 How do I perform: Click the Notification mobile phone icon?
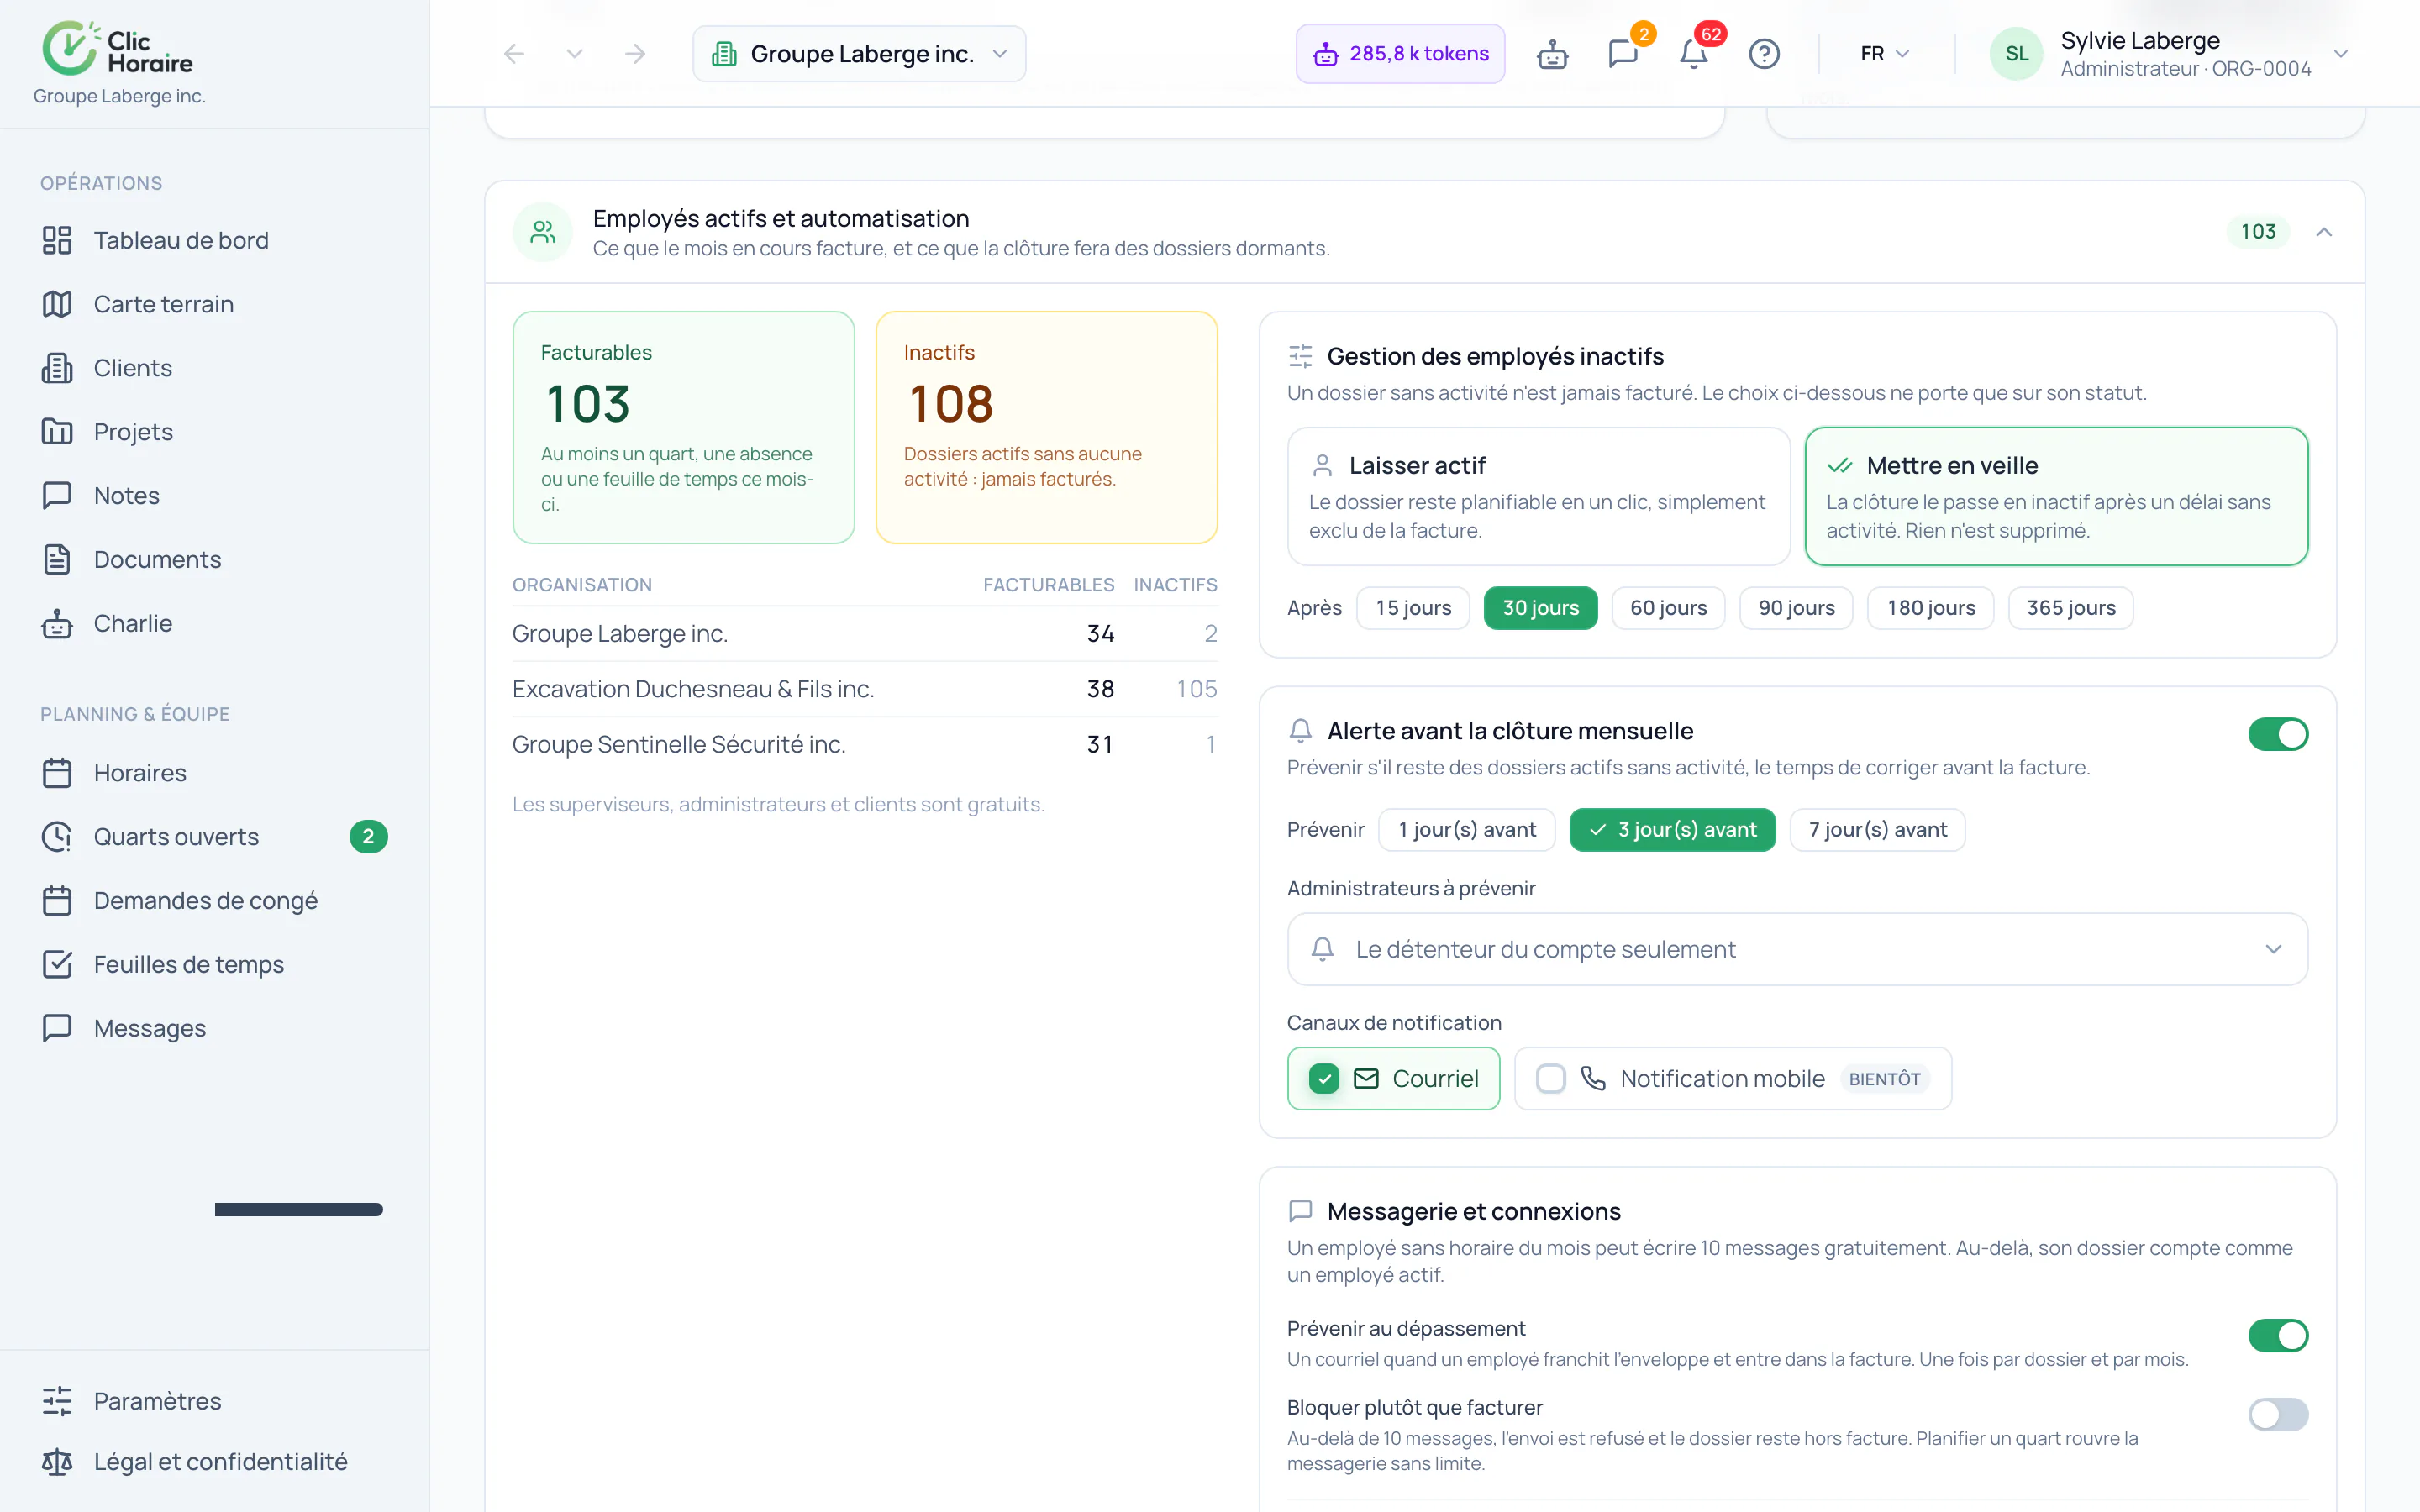[x=1593, y=1079]
